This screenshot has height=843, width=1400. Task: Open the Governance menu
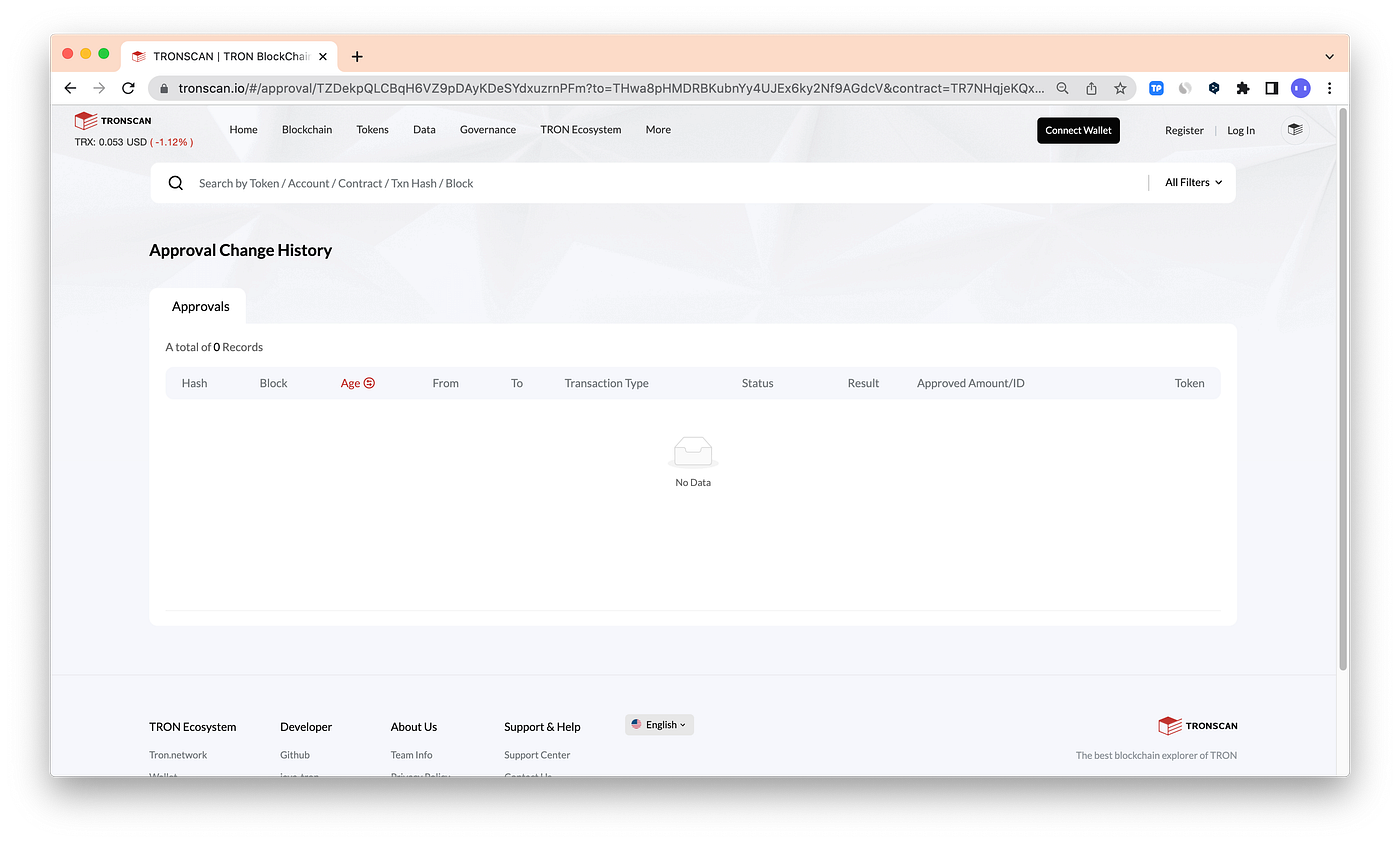[x=488, y=130]
